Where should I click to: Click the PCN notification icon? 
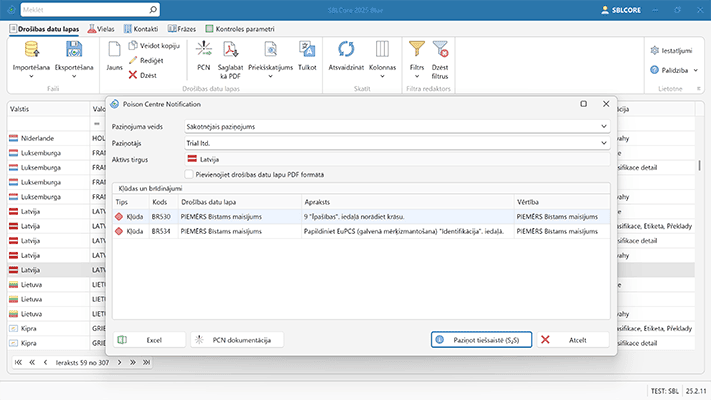click(x=204, y=49)
